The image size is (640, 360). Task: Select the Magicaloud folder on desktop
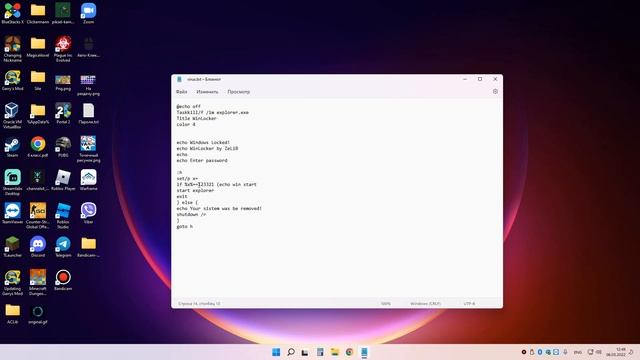pyautogui.click(x=38, y=47)
